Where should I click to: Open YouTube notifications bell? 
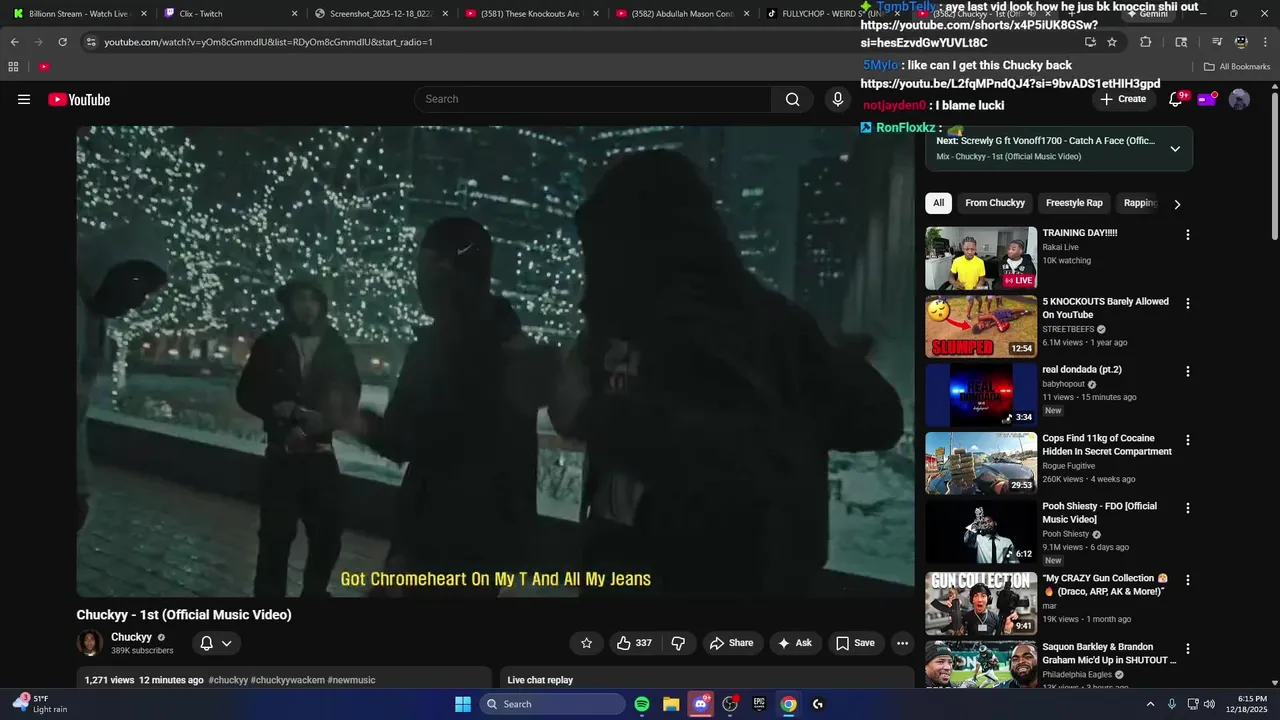click(x=1176, y=99)
